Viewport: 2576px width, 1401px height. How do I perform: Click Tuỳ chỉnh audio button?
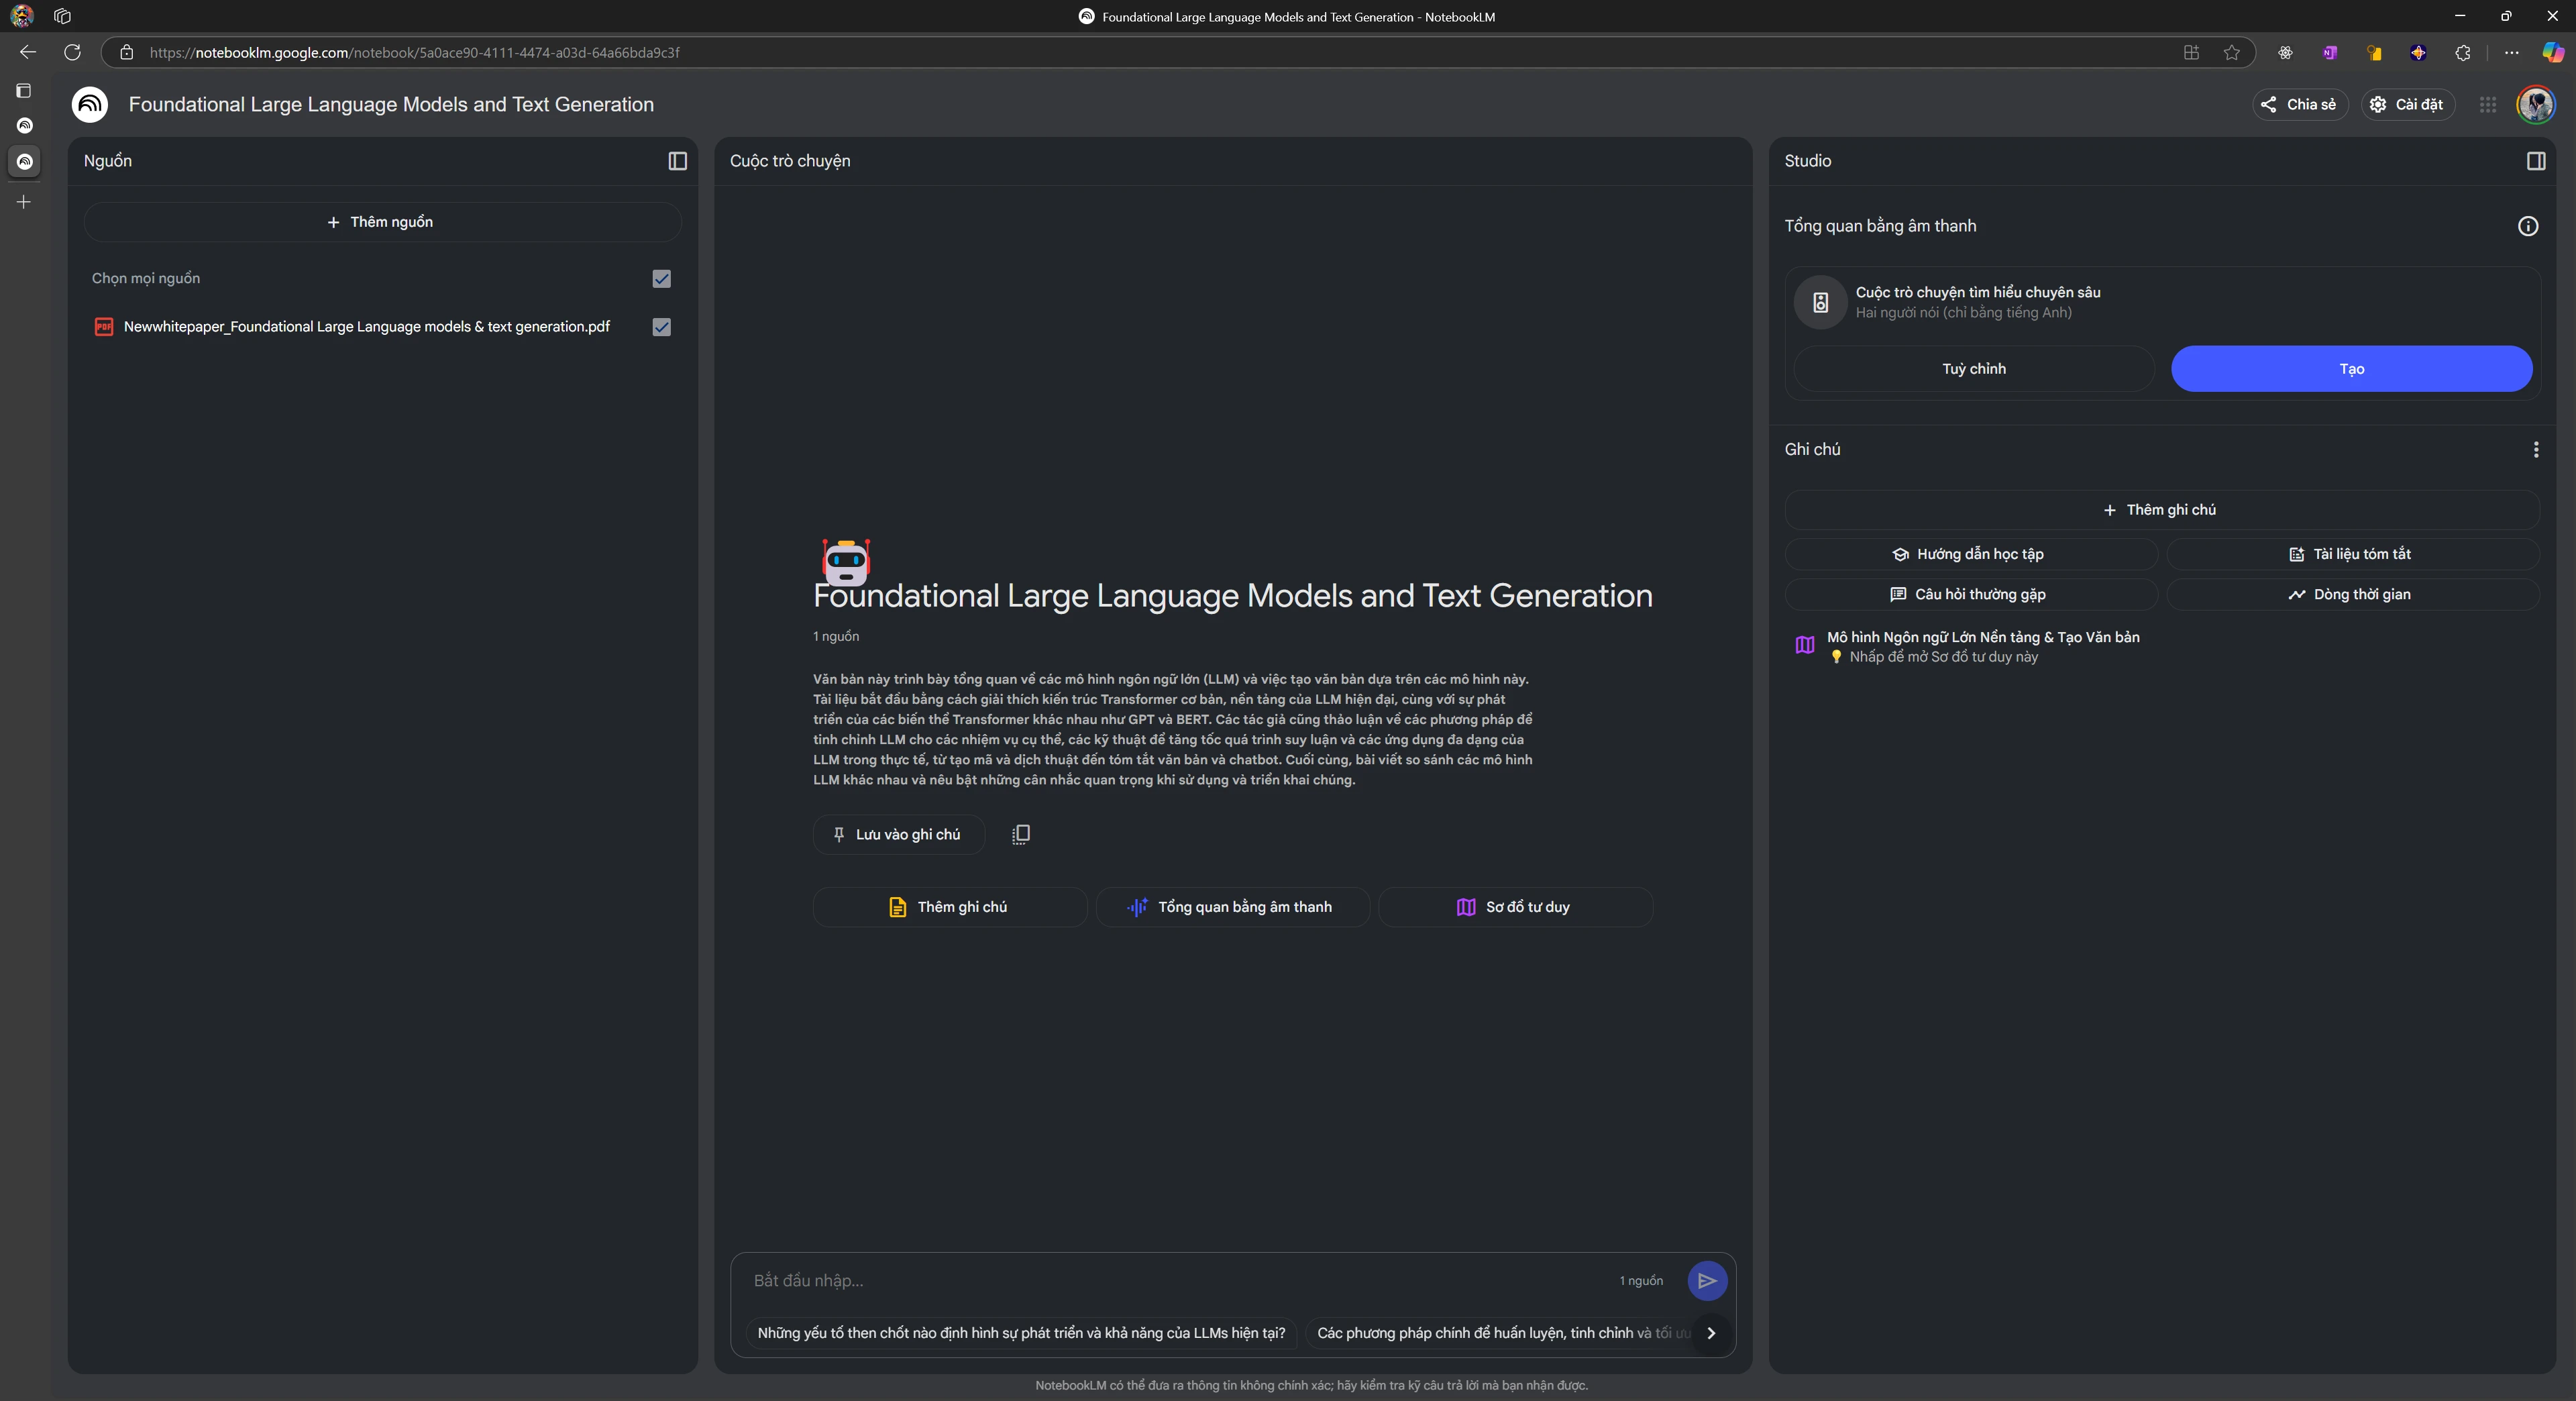(1973, 369)
